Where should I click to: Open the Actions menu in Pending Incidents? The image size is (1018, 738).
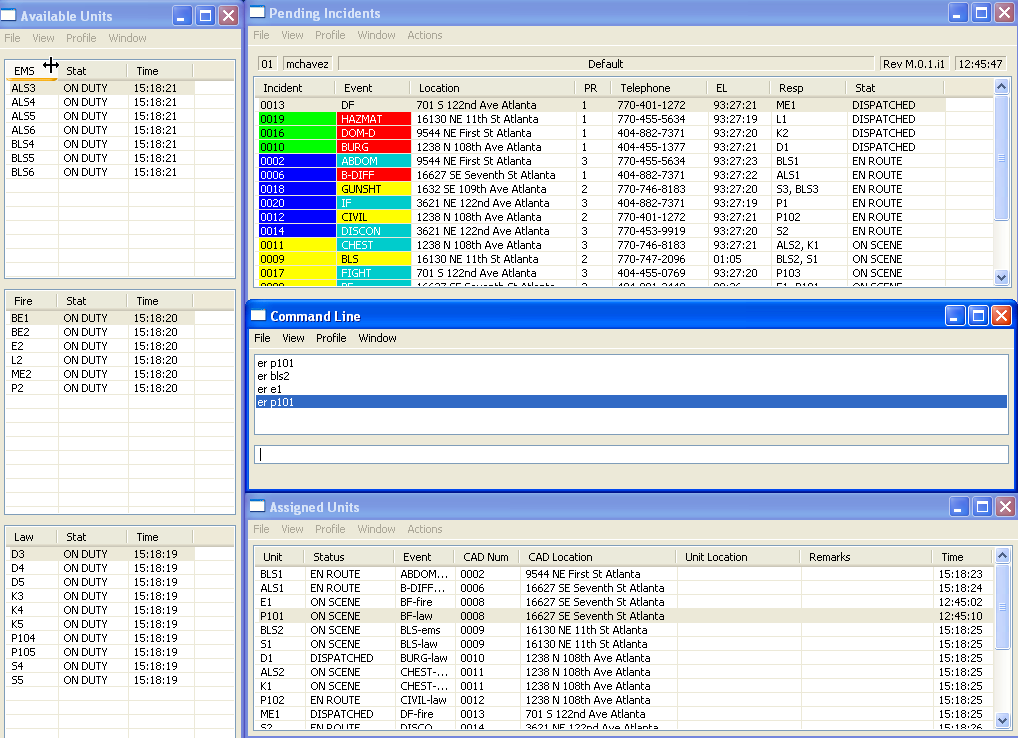(424, 35)
